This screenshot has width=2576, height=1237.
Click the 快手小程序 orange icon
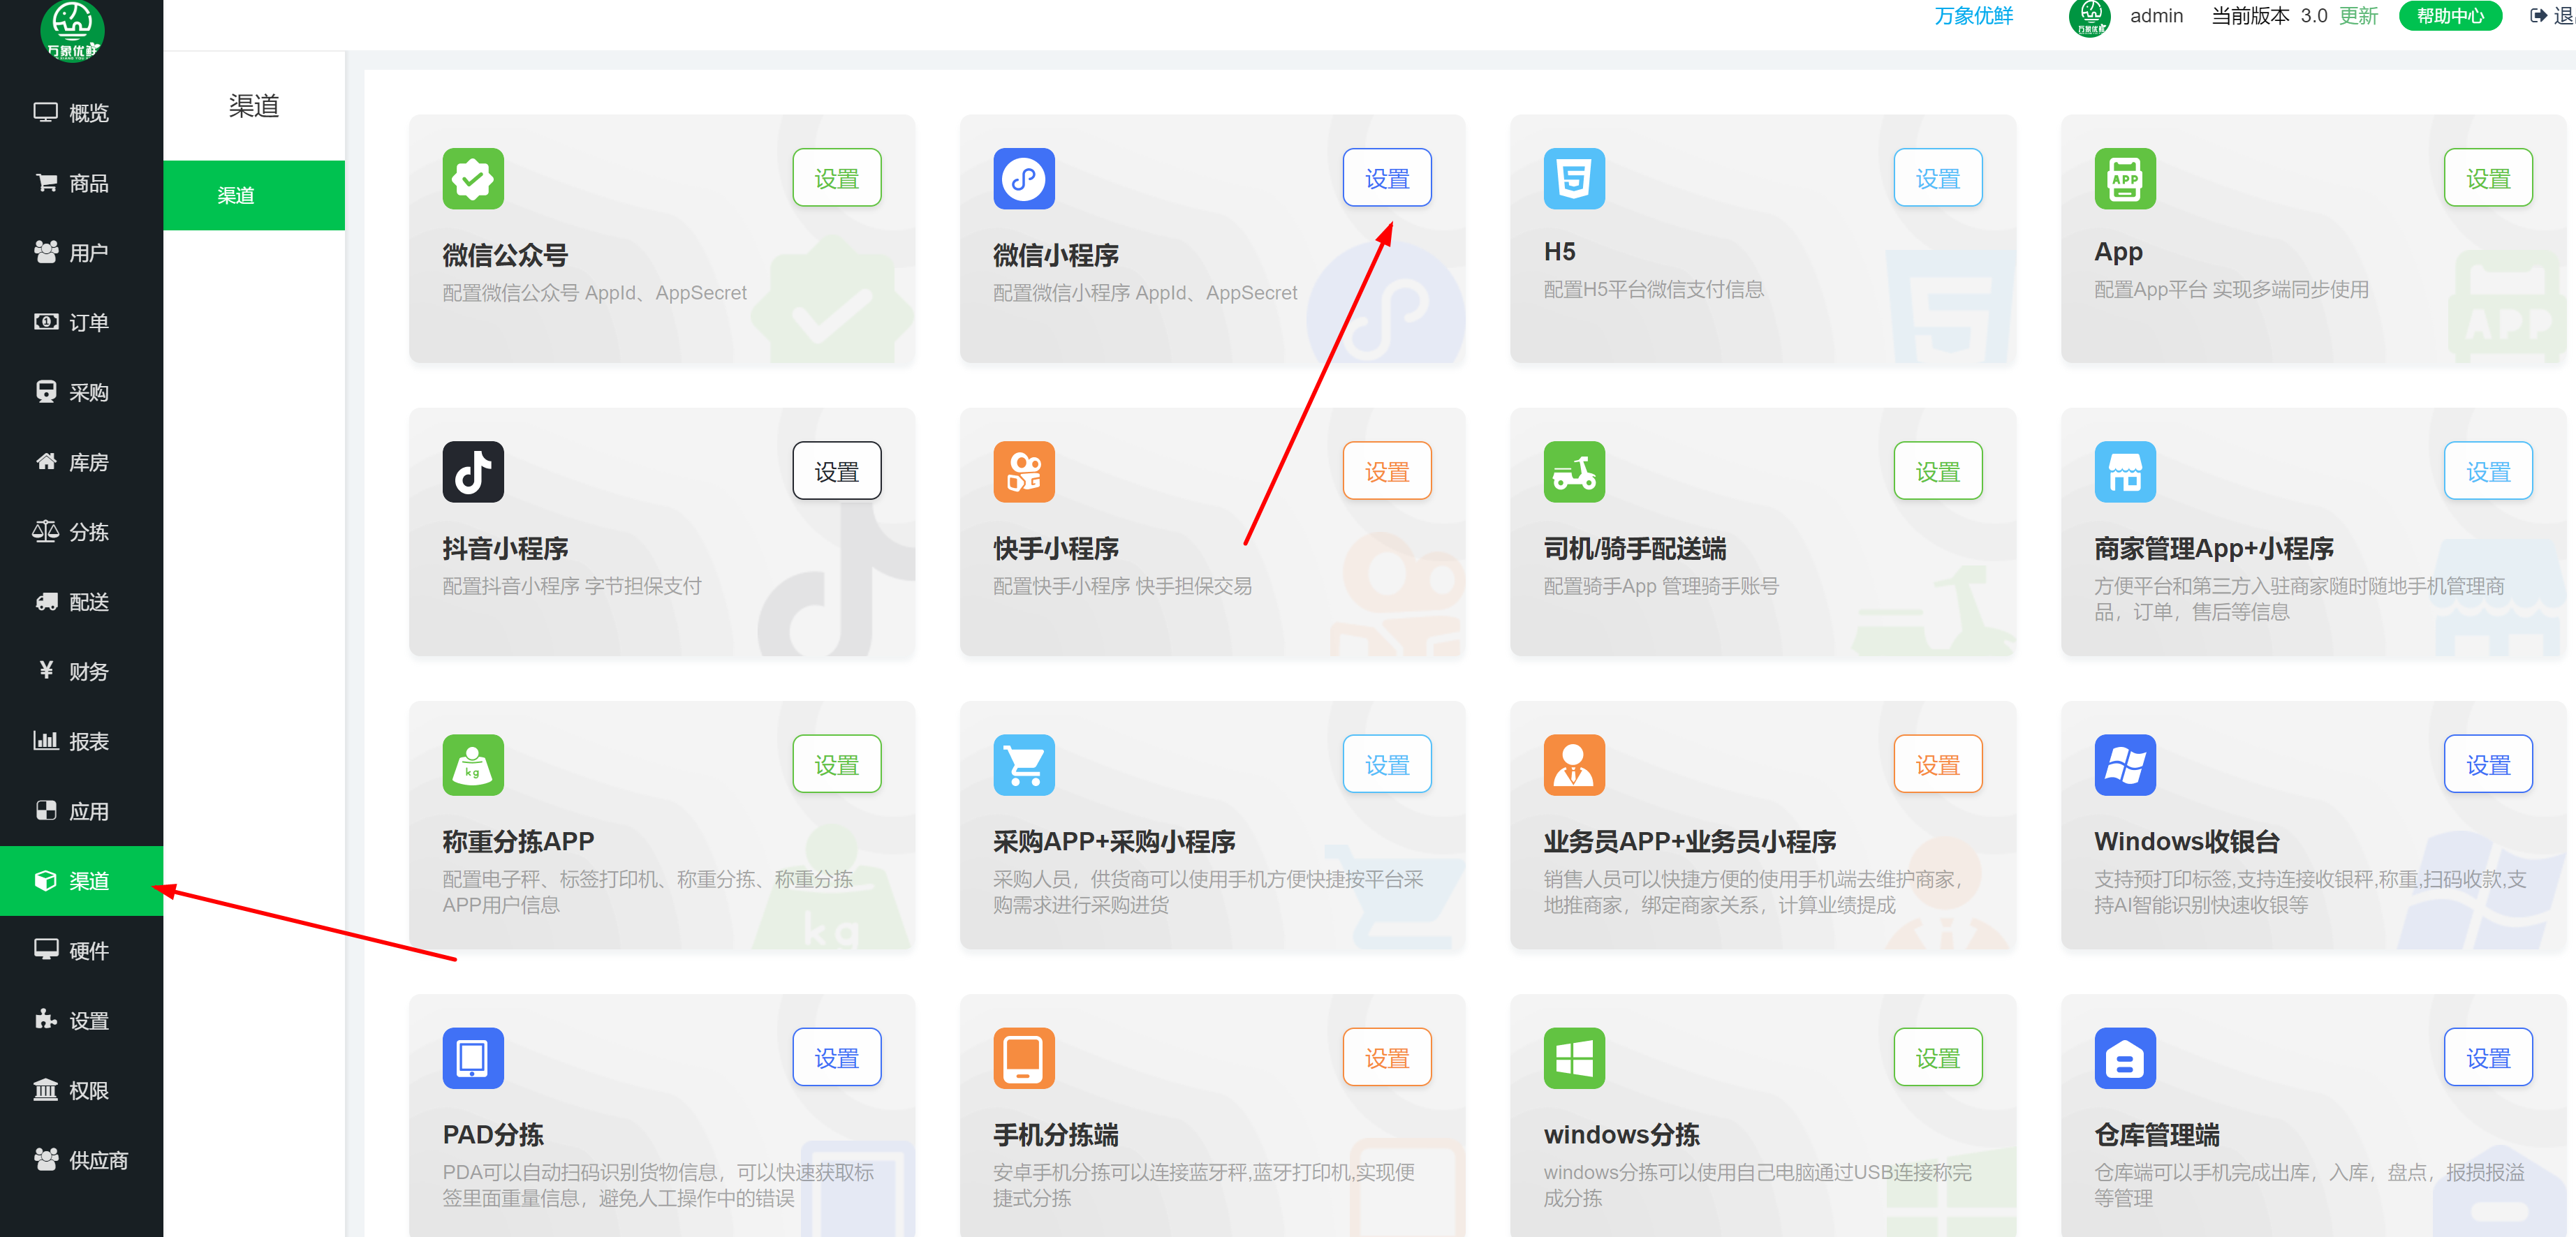[1023, 472]
